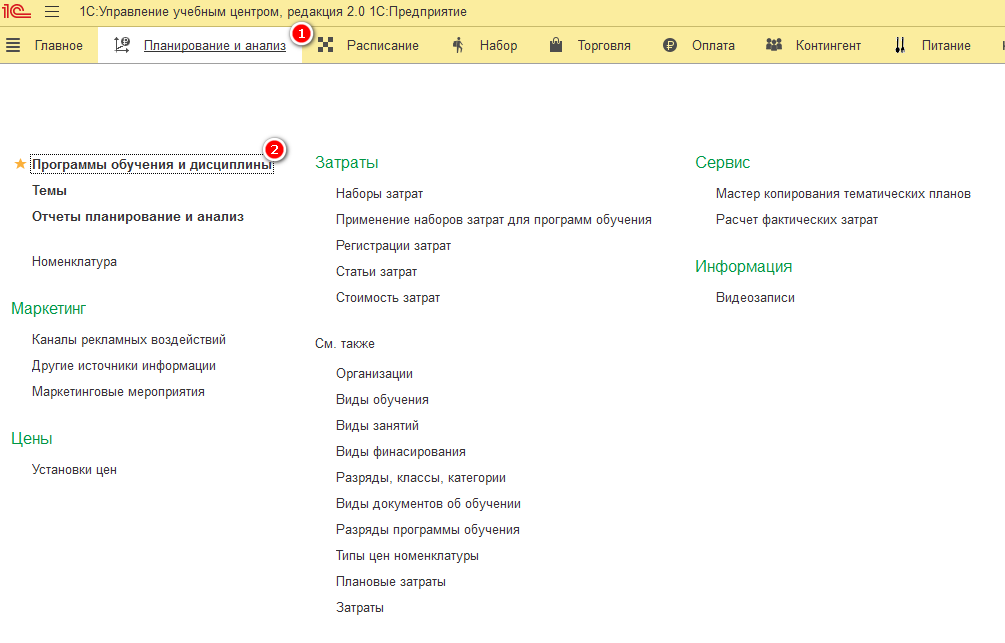1005x643 pixels.
Task: Click the Расписание grid icon
Action: click(x=326, y=45)
